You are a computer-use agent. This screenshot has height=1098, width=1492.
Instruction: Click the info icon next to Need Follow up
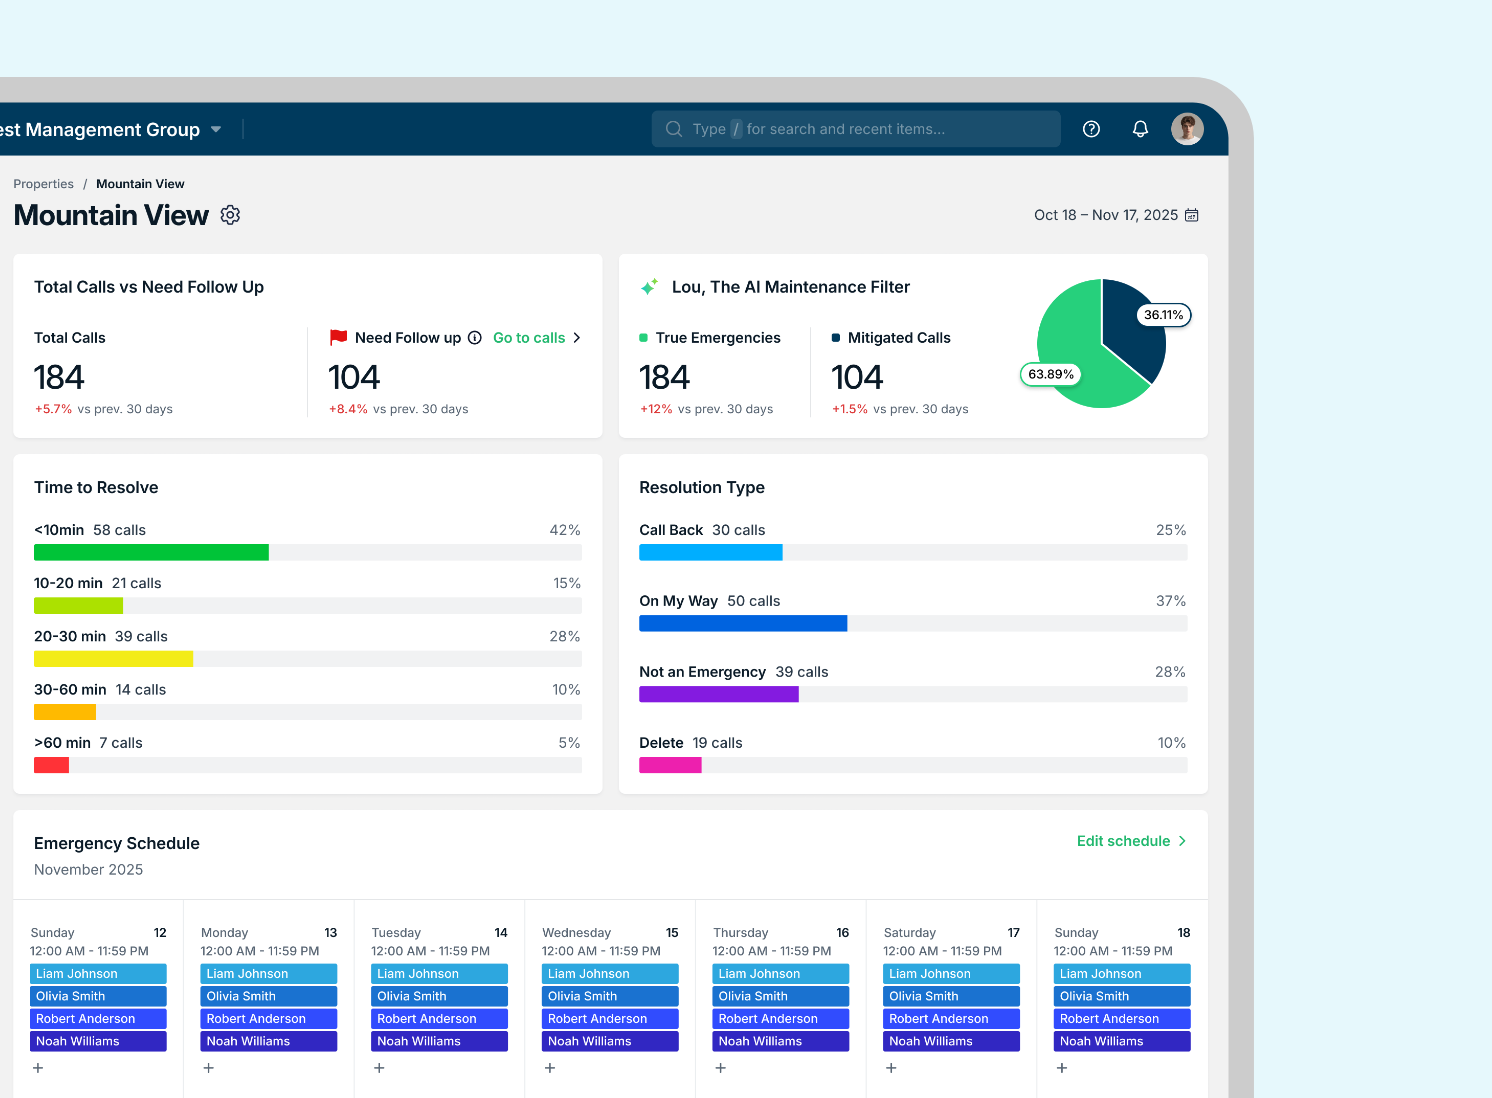click(x=475, y=338)
